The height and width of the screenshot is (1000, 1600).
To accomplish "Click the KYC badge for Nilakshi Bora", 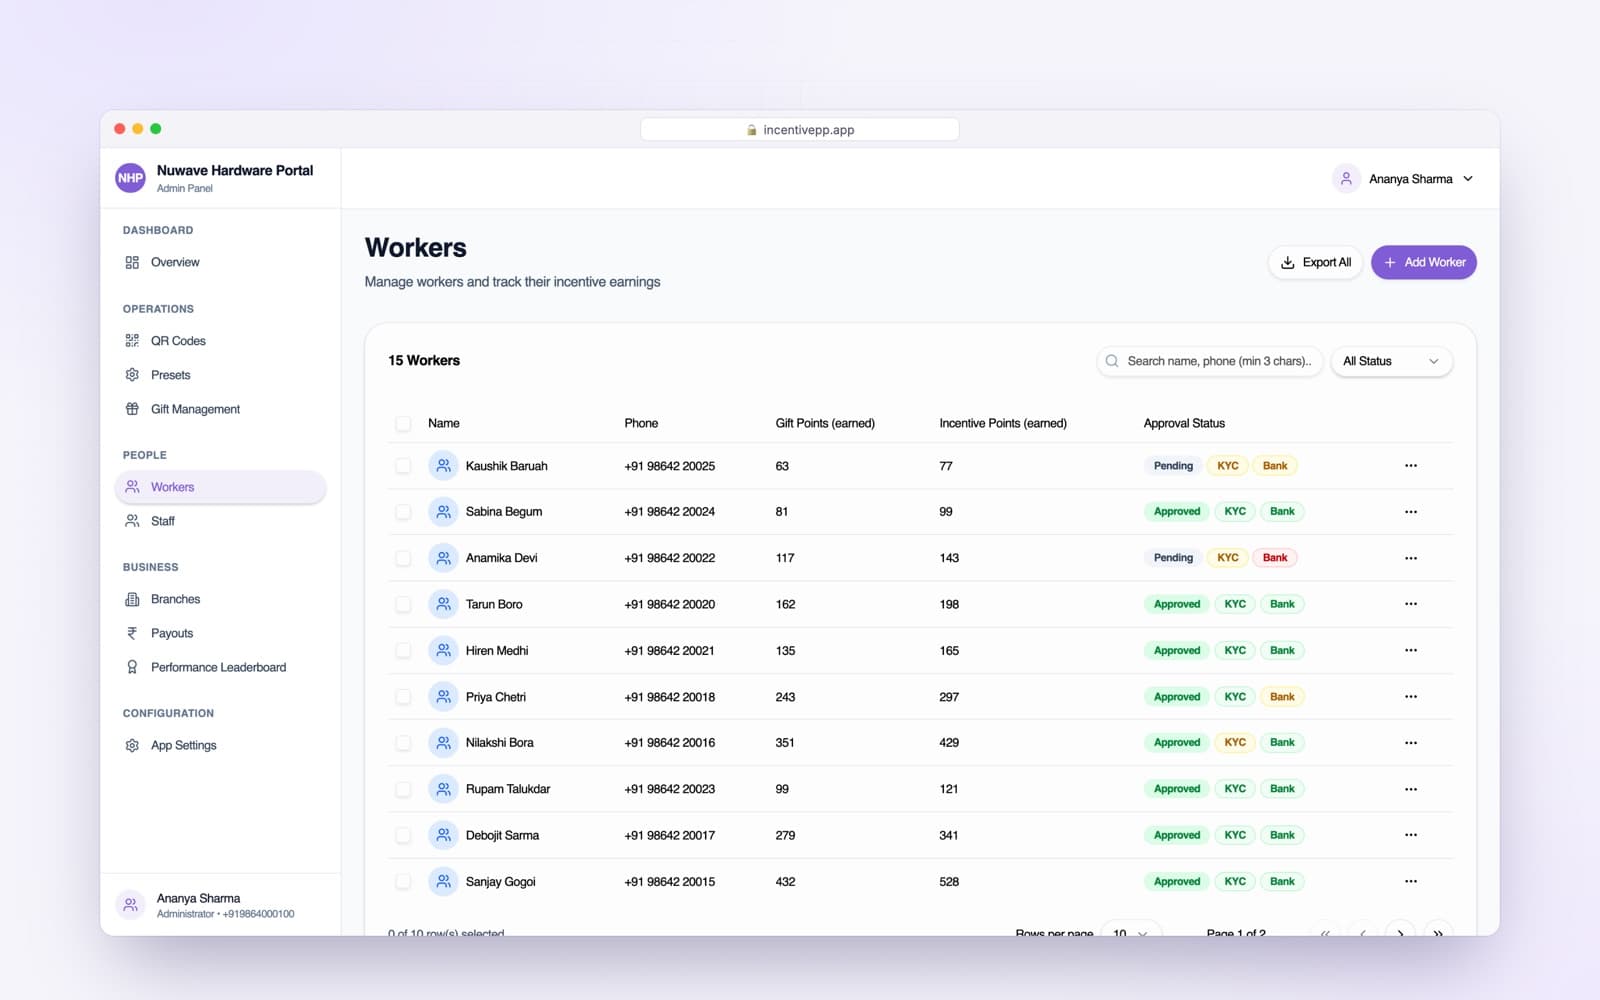I will coord(1235,743).
